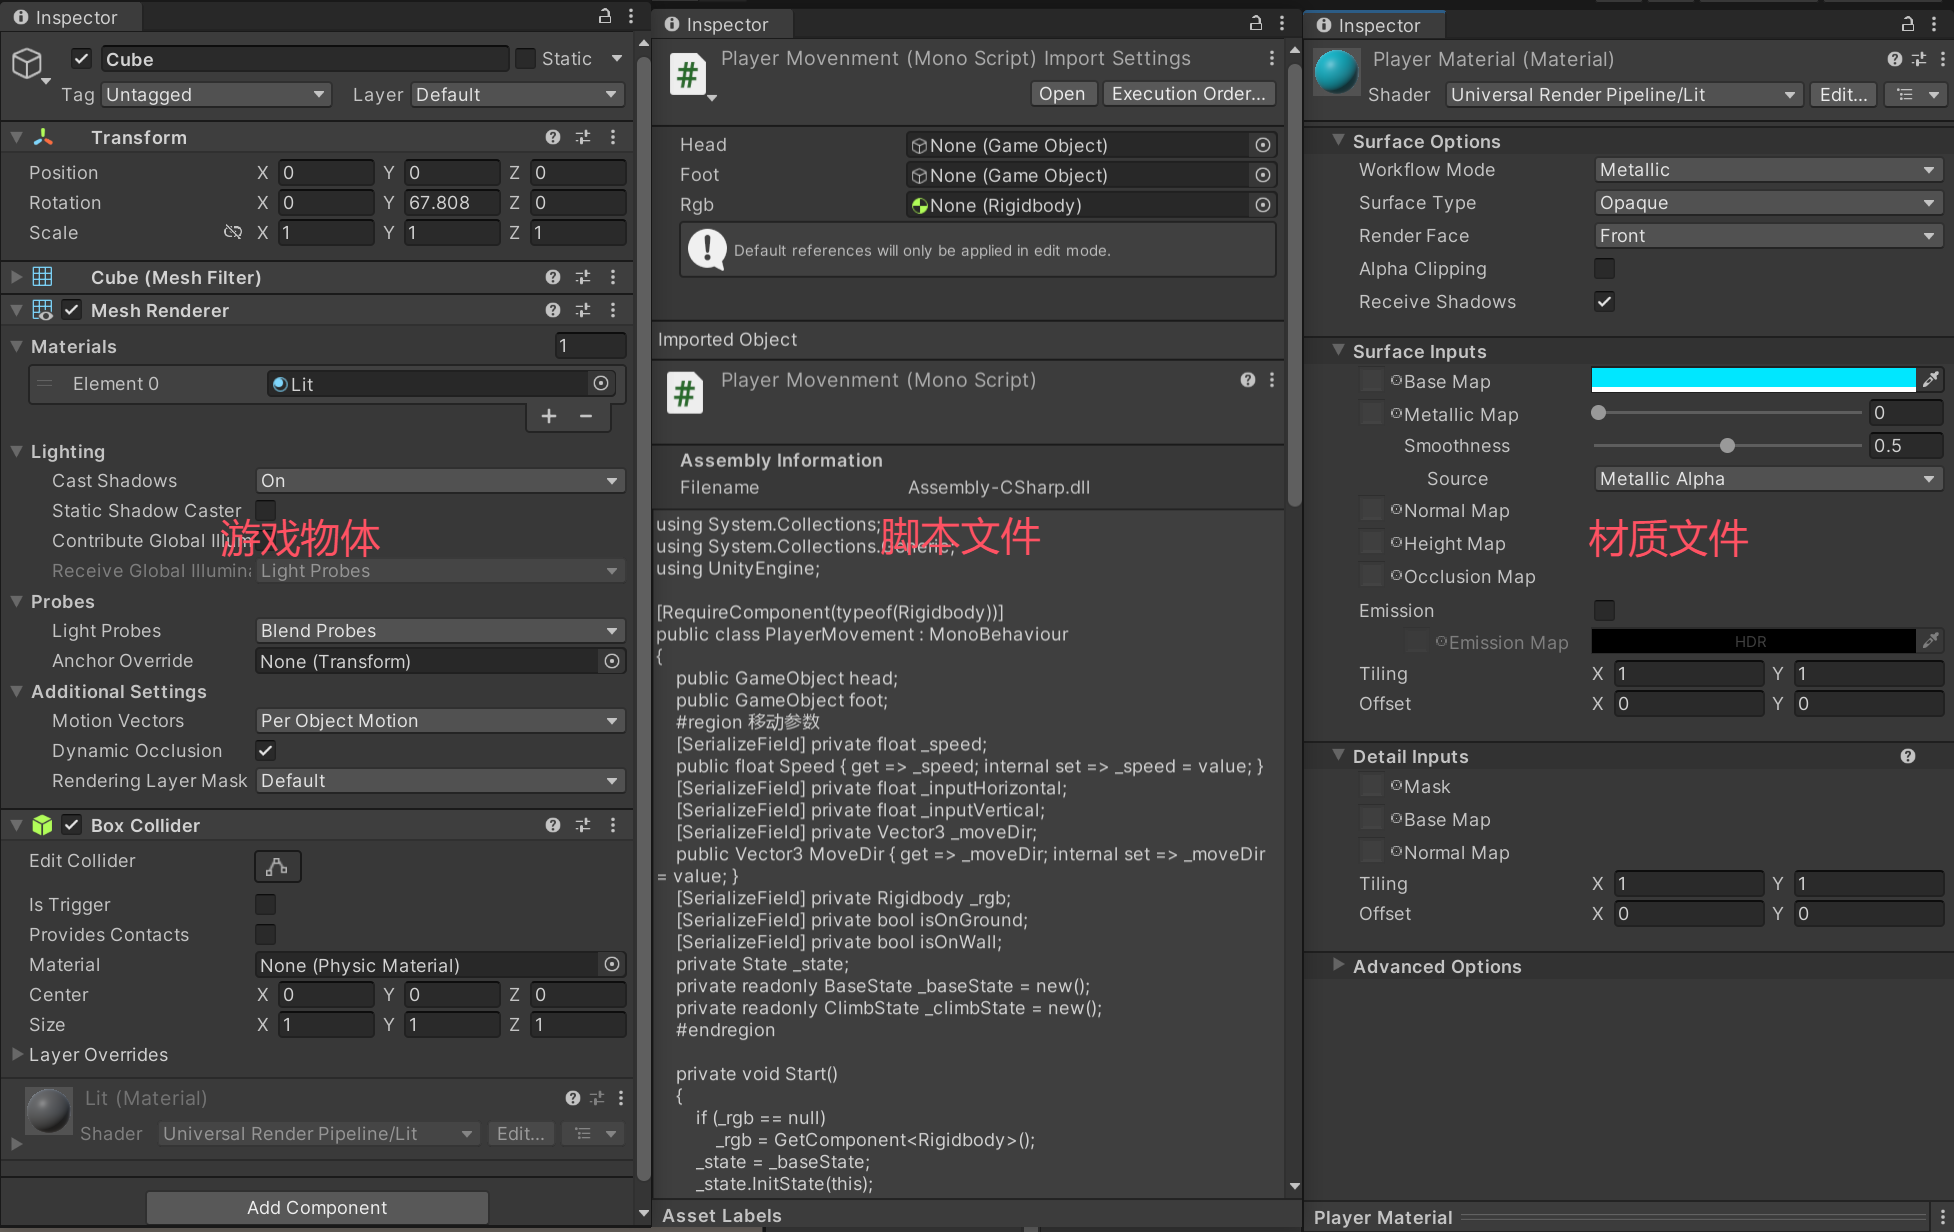Open Transform component more options menu

(x=613, y=137)
